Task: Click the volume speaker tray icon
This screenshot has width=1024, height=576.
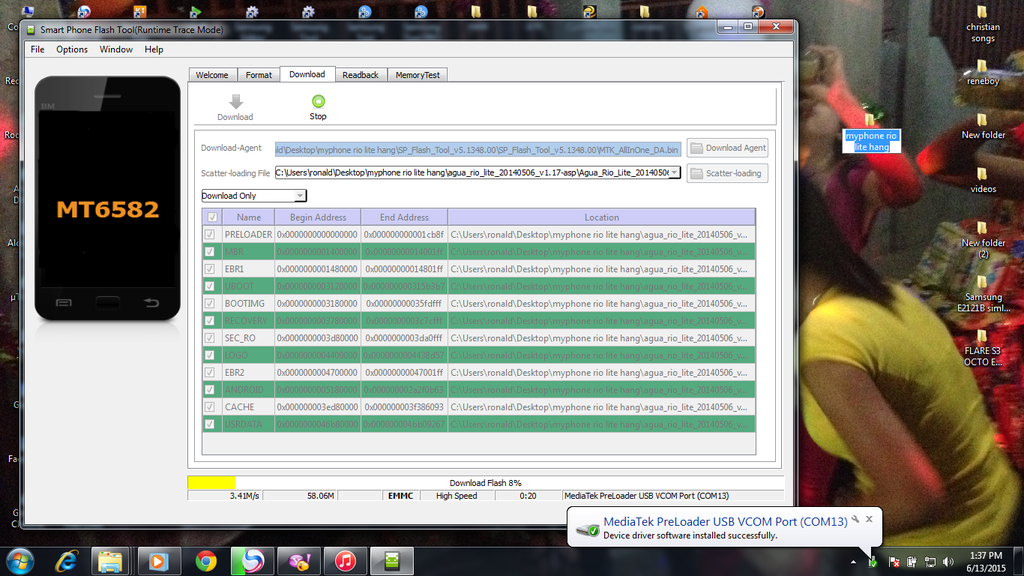Action: 948,562
